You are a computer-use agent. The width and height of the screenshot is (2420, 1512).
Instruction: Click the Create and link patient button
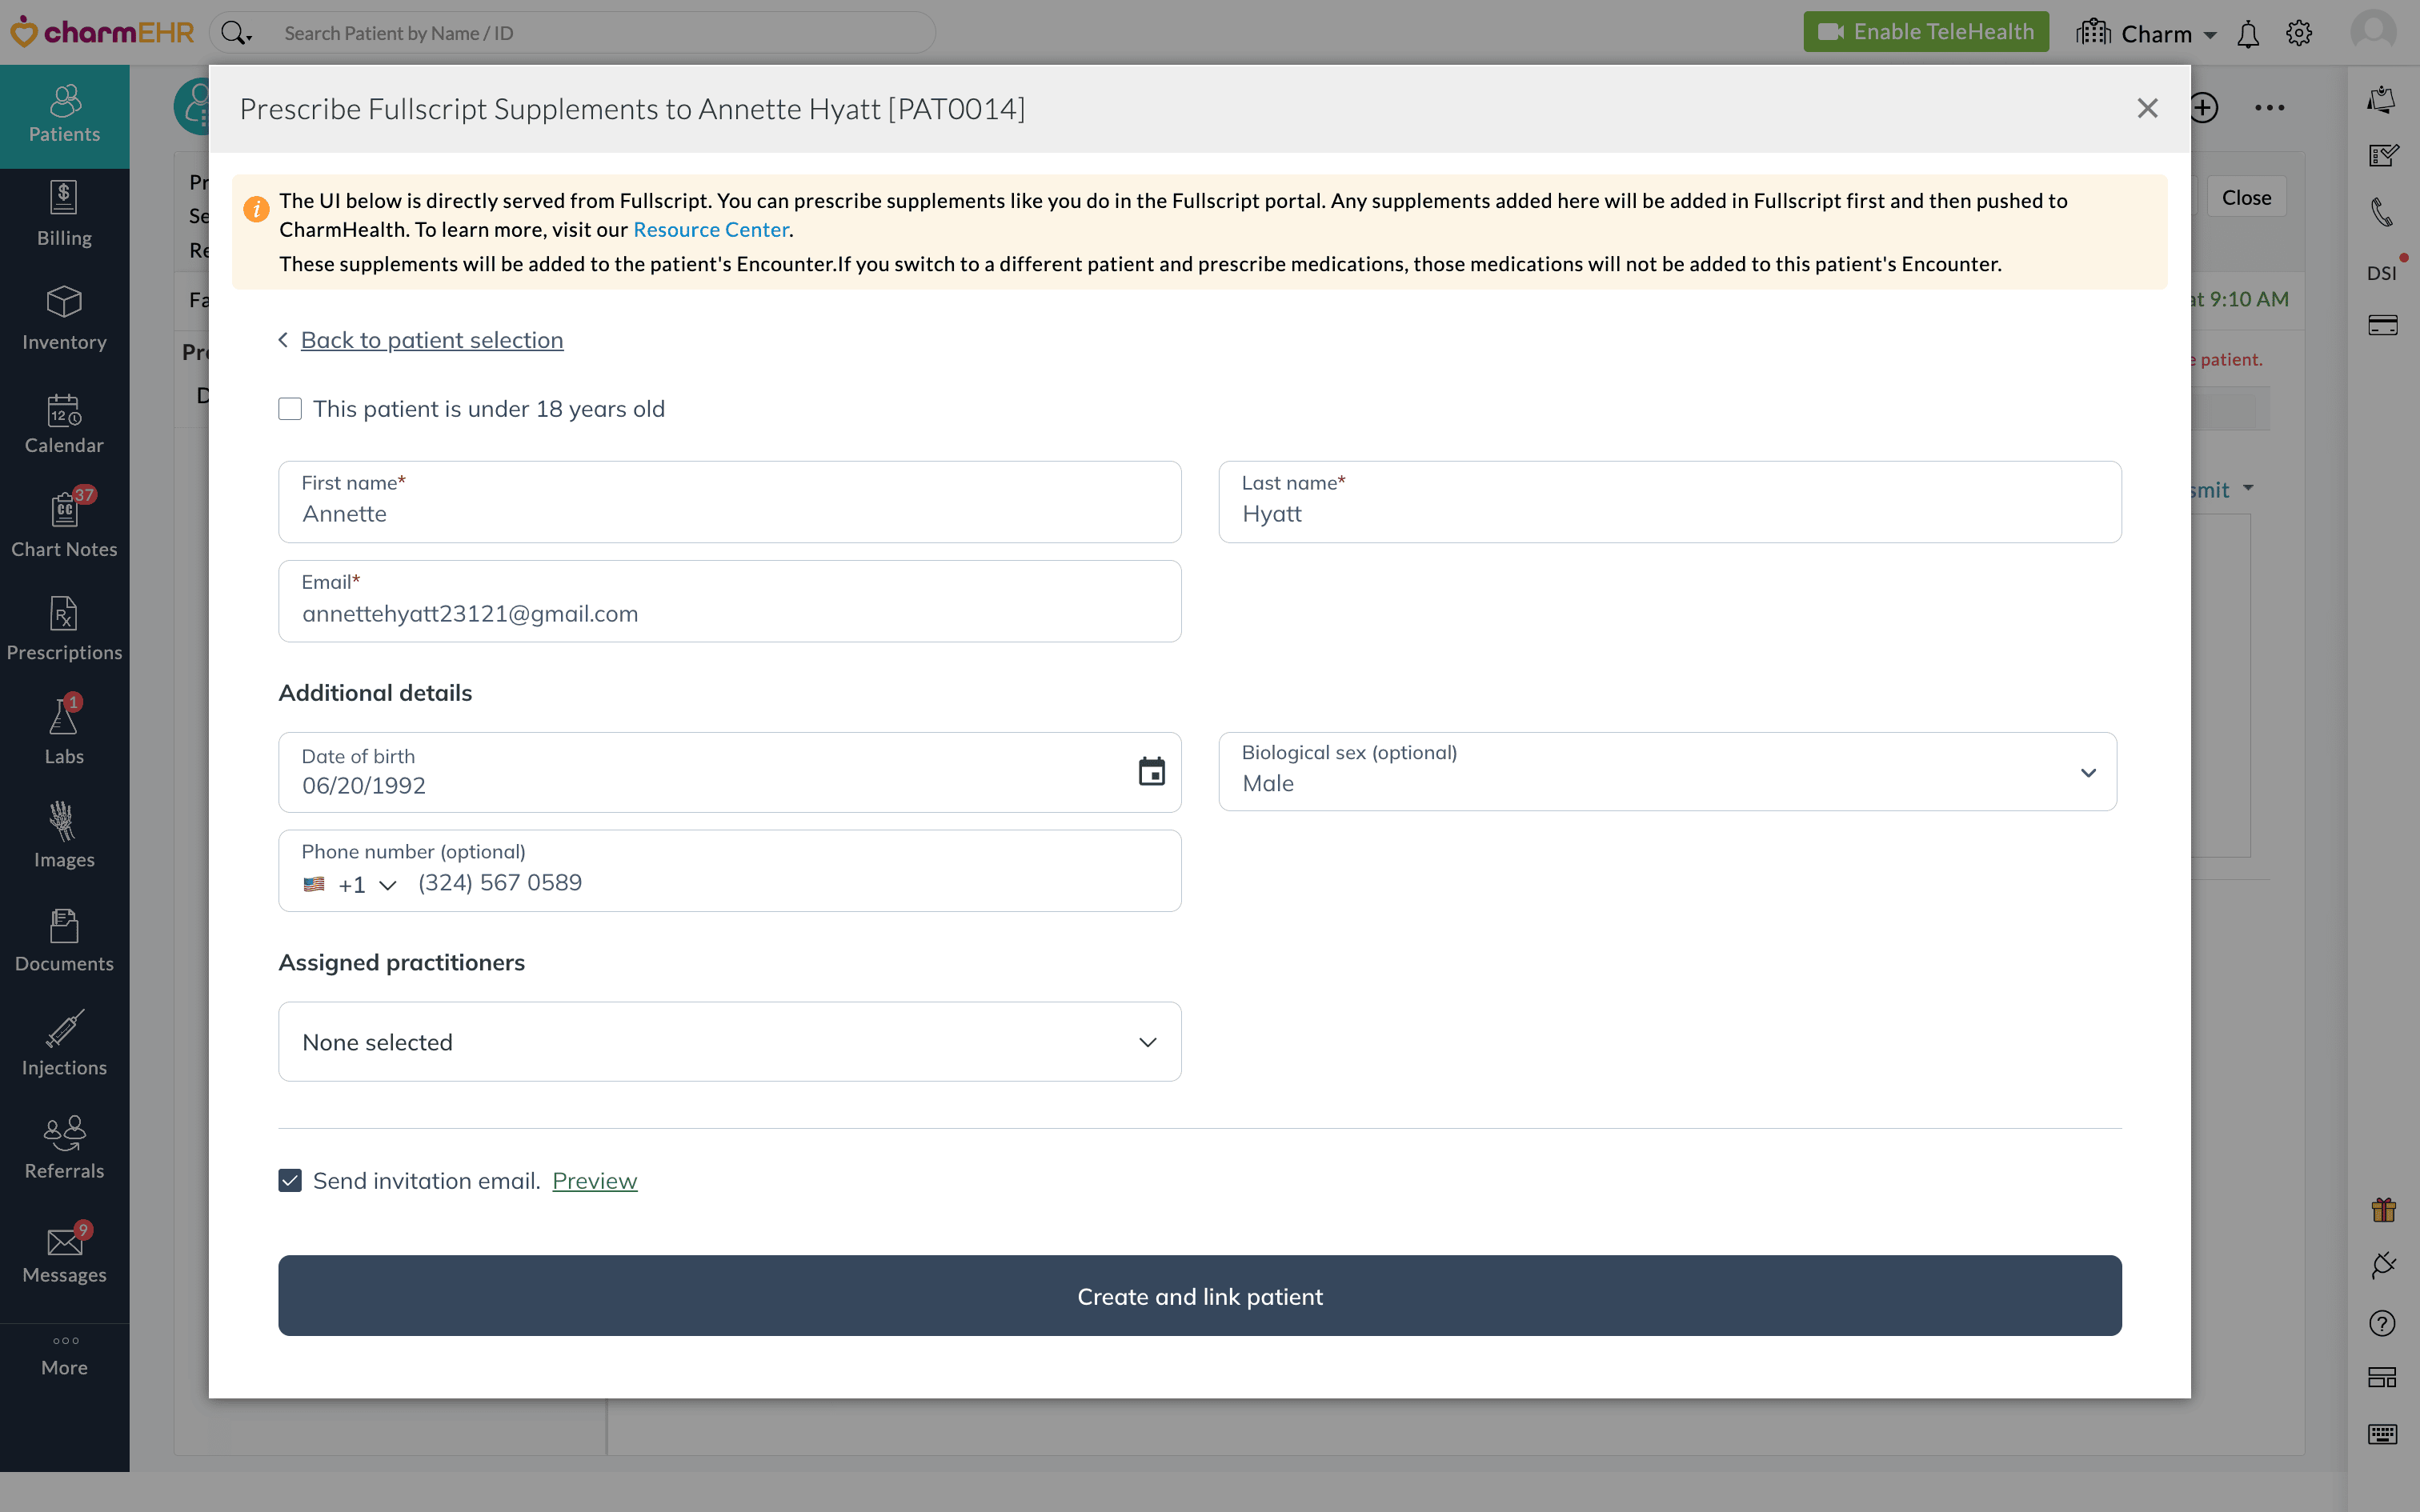[1199, 1296]
